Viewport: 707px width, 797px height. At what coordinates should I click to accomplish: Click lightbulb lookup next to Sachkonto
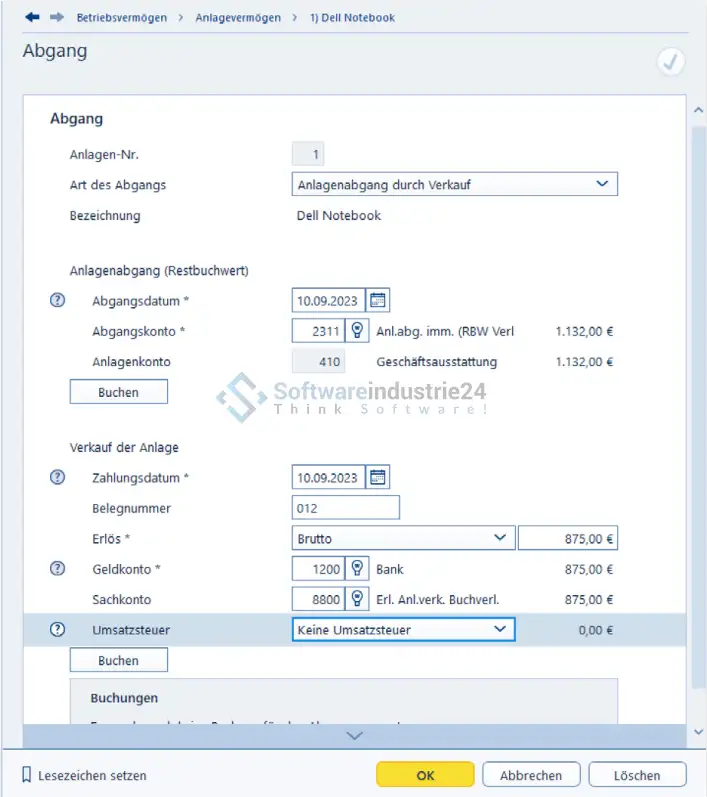[x=356, y=599]
